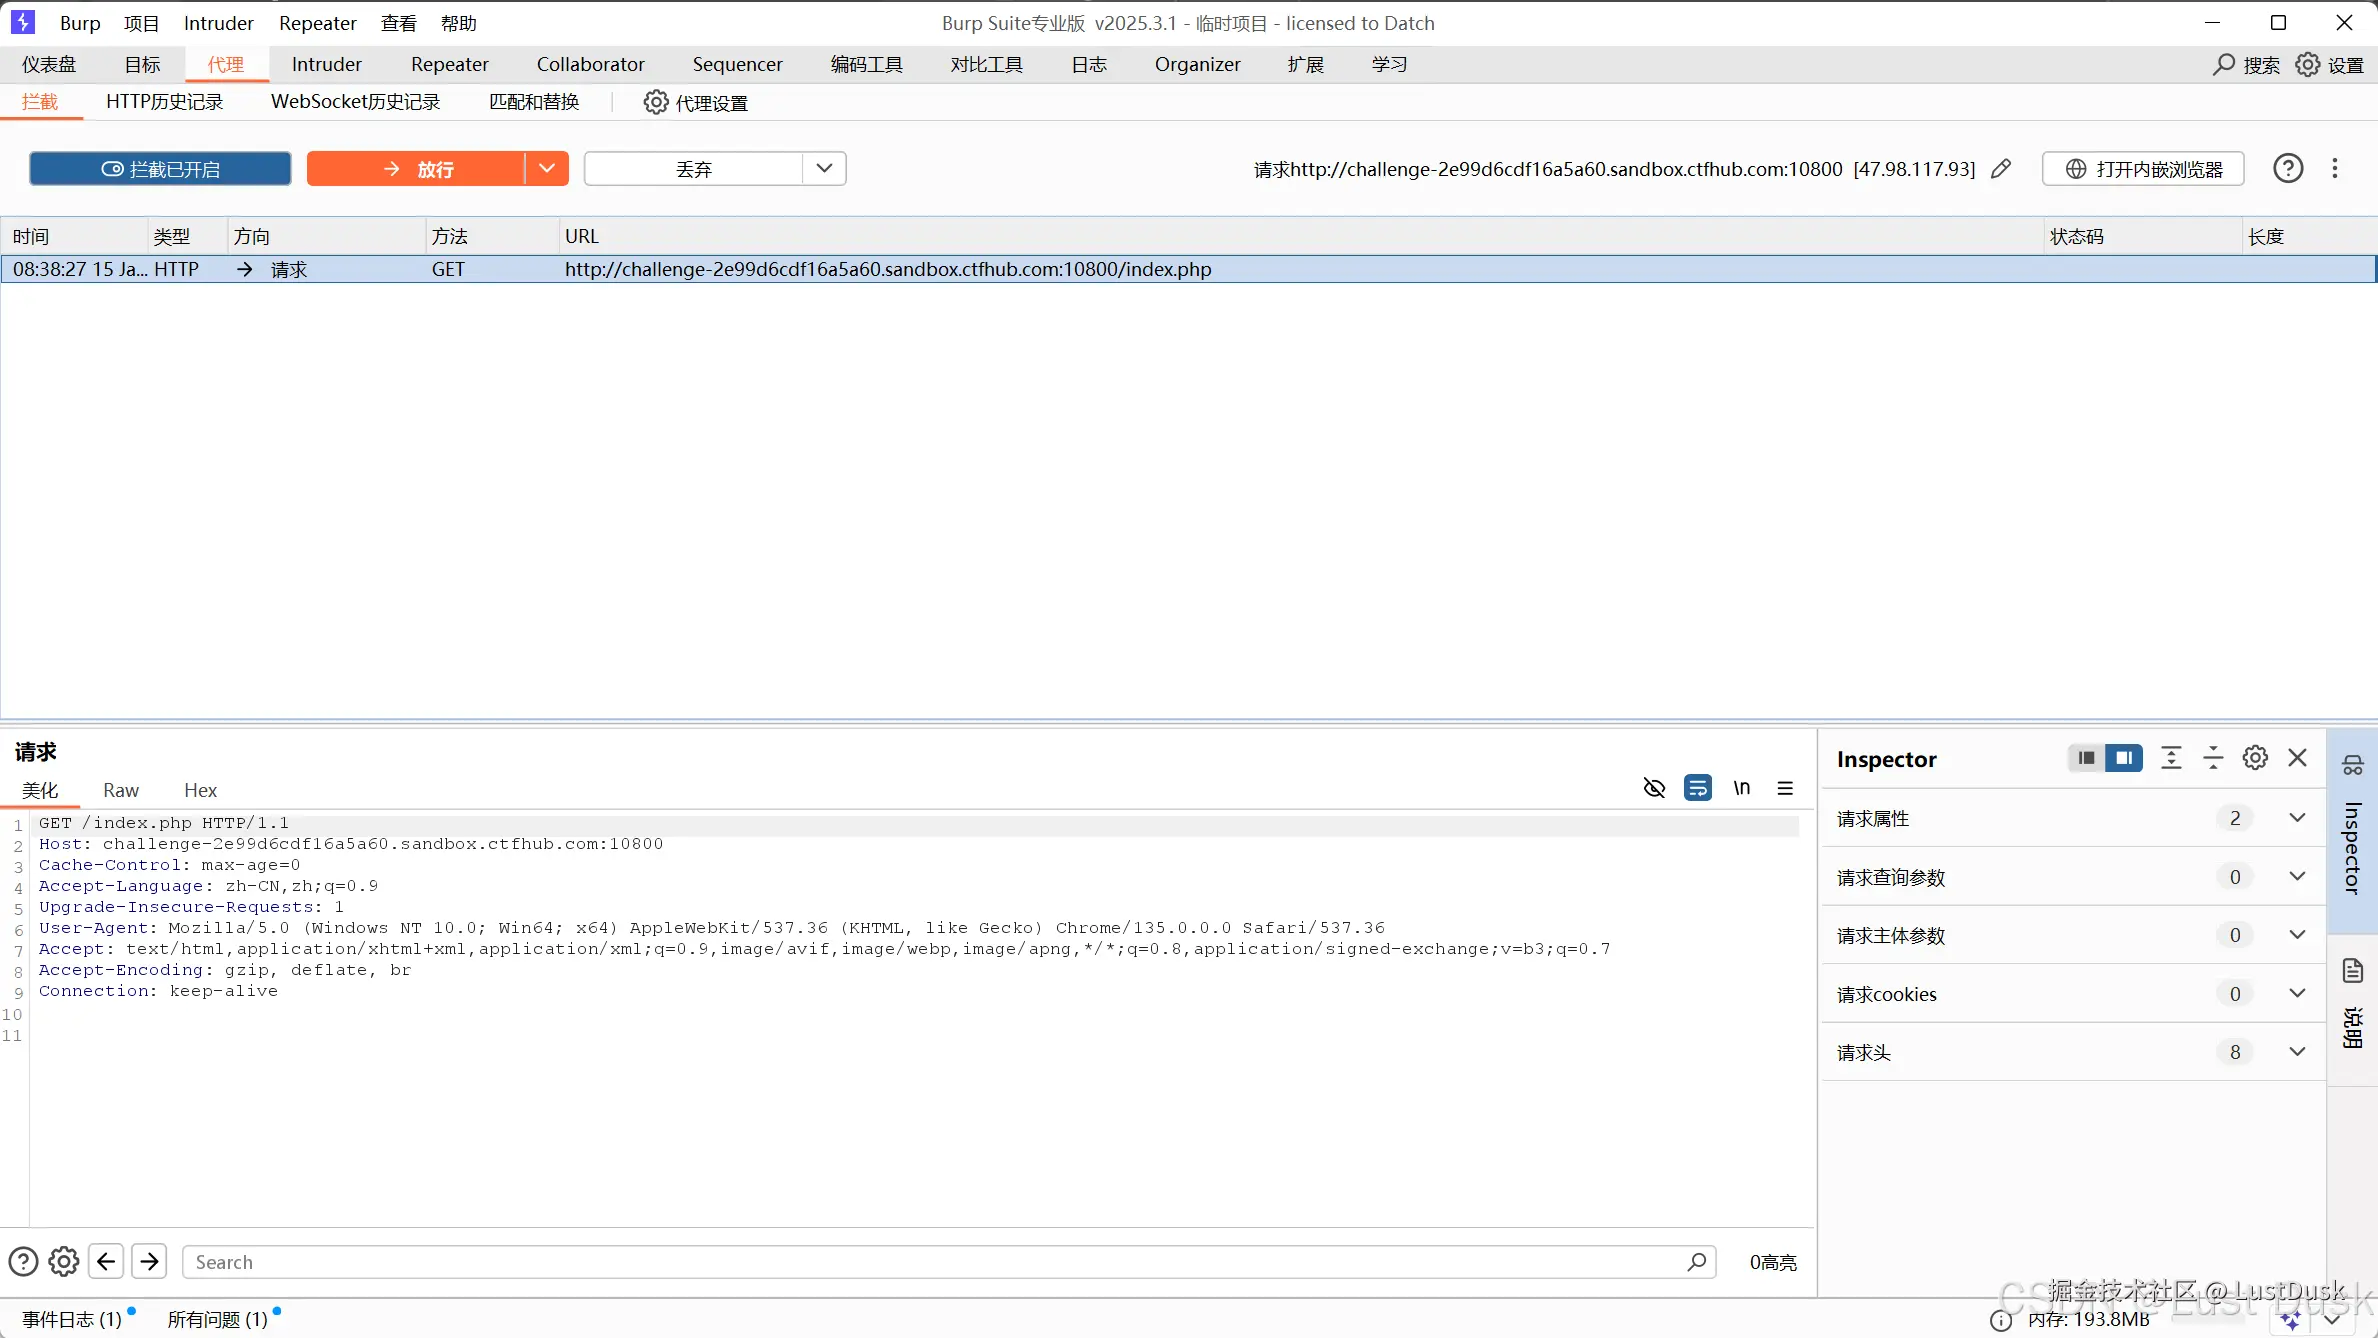Click the request Search input field
This screenshot has height=1338, width=2378.
pyautogui.click(x=949, y=1262)
